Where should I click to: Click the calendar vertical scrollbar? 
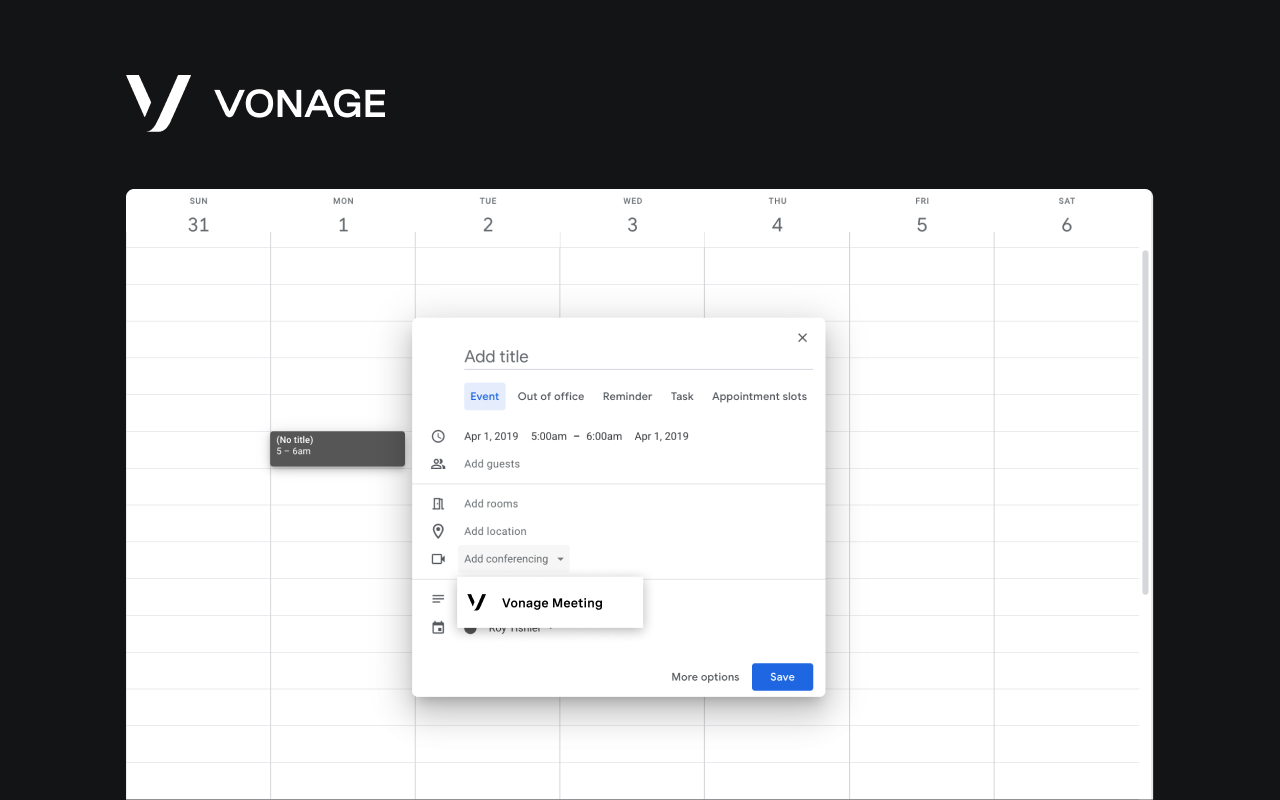[x=1146, y=422]
